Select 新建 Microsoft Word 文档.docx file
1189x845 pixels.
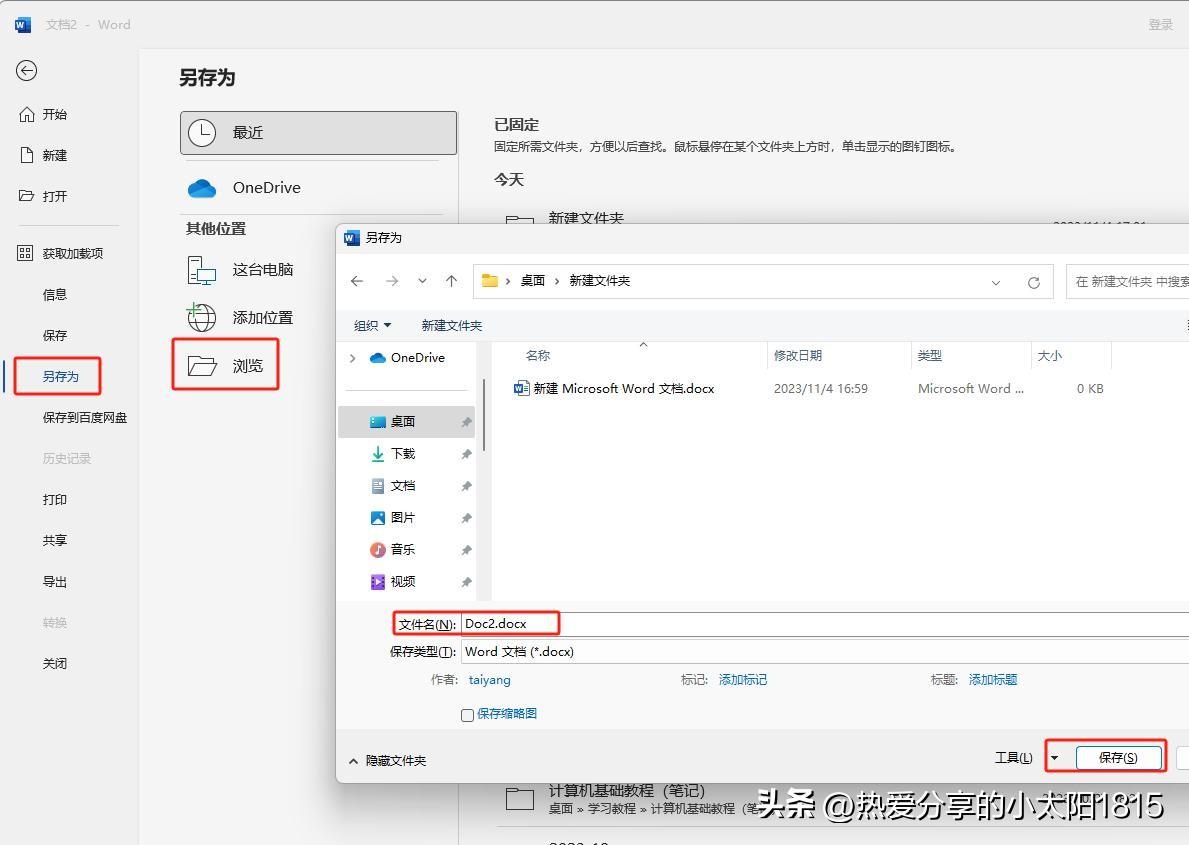click(x=614, y=388)
